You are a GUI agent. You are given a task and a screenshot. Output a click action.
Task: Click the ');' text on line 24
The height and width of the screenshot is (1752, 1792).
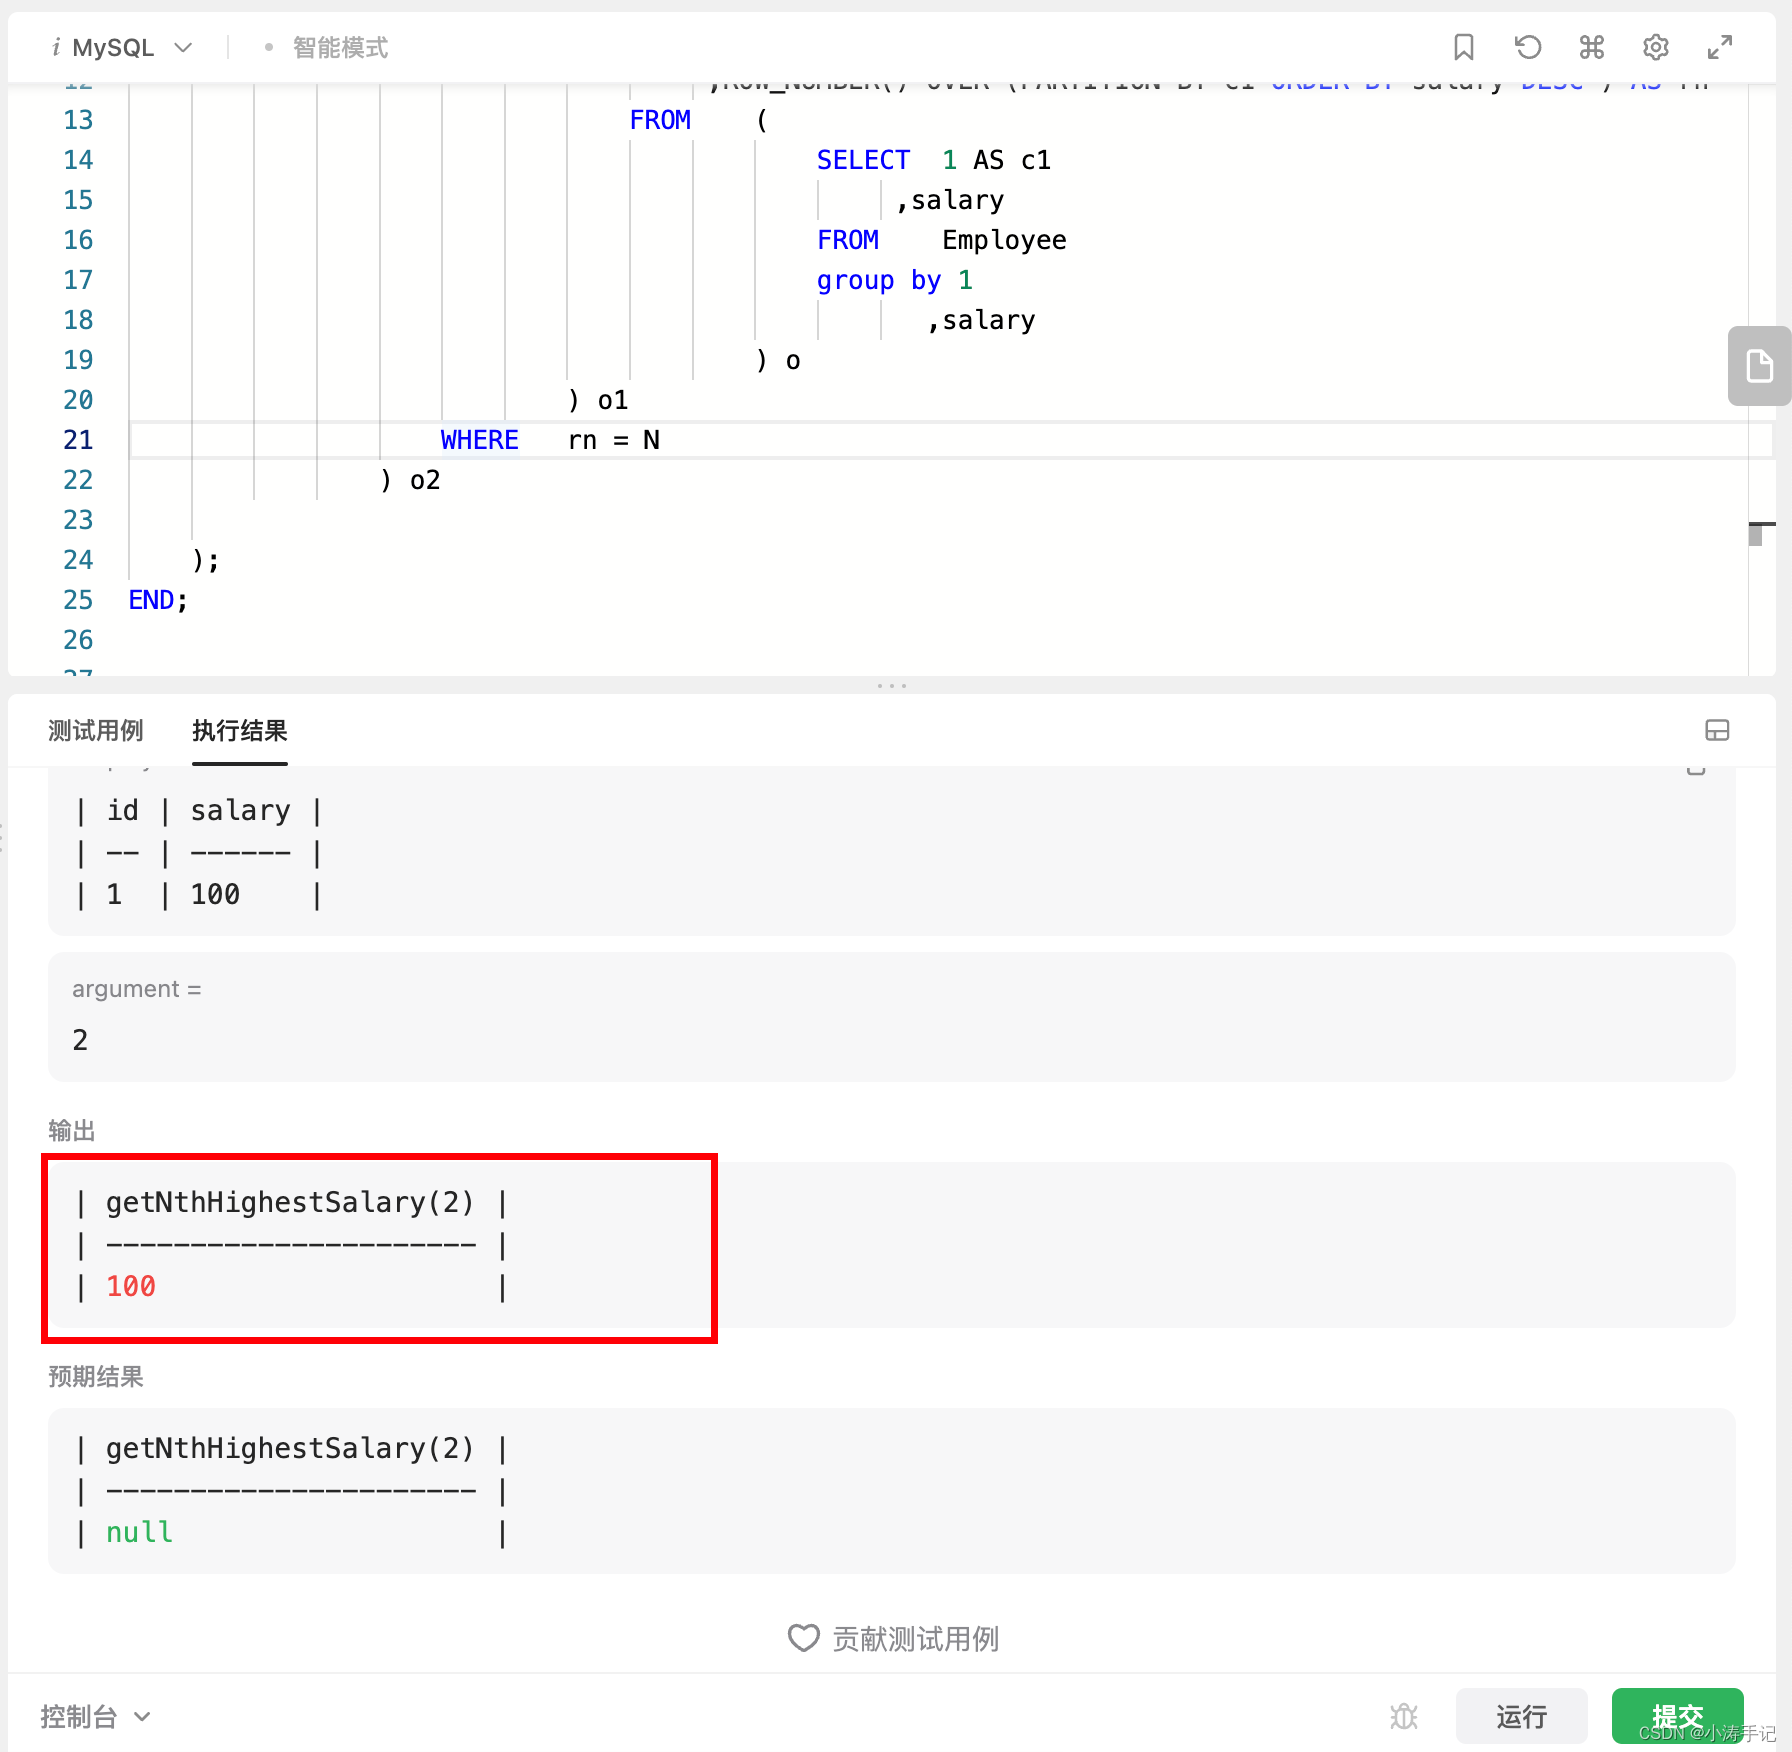[x=205, y=560]
